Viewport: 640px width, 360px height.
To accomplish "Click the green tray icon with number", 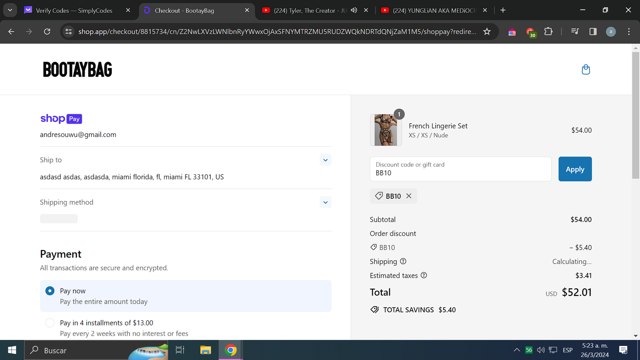I will tap(529, 350).
